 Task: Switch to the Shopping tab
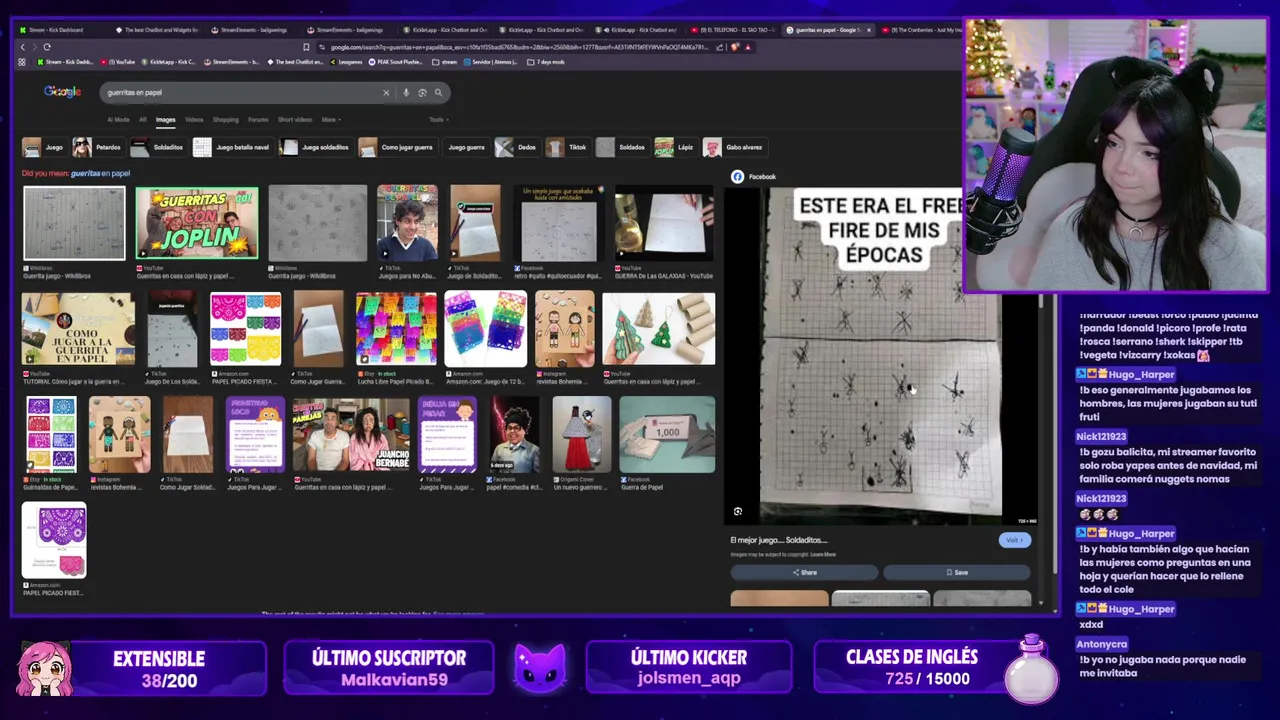coord(226,120)
